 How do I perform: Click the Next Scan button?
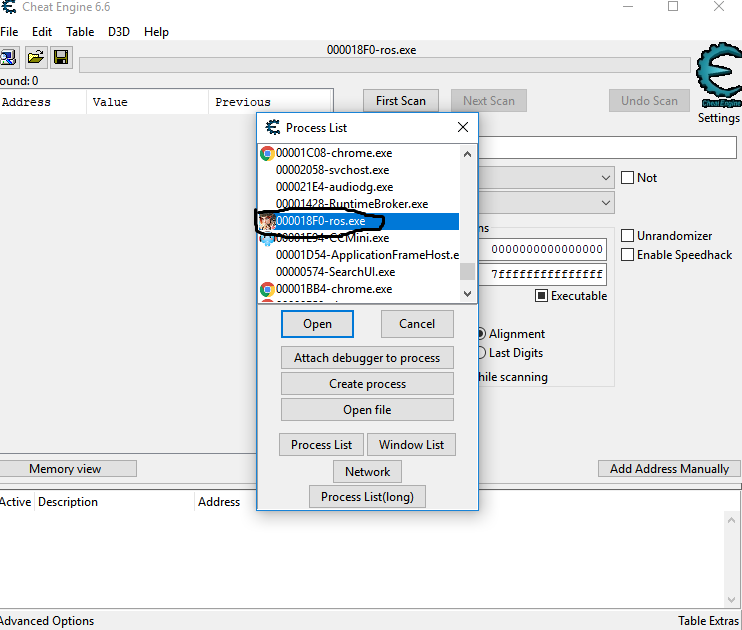[x=489, y=101]
